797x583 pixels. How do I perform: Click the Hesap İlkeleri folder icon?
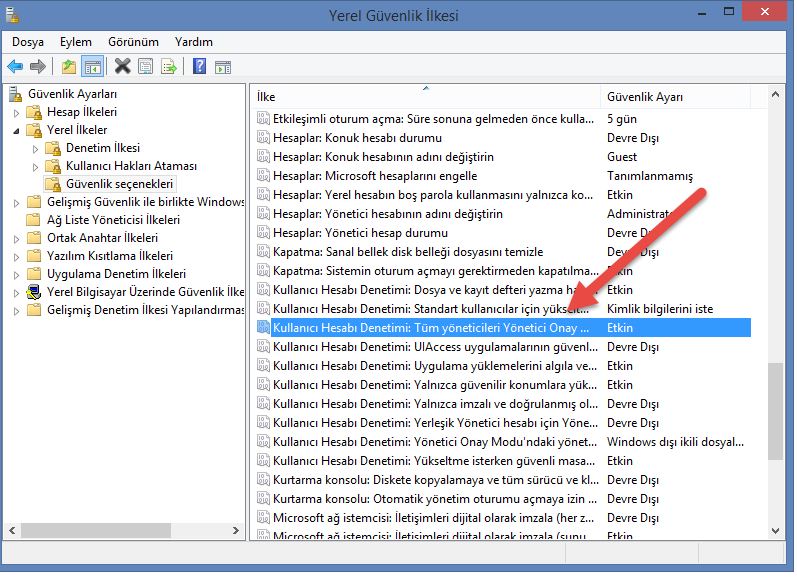[34, 112]
